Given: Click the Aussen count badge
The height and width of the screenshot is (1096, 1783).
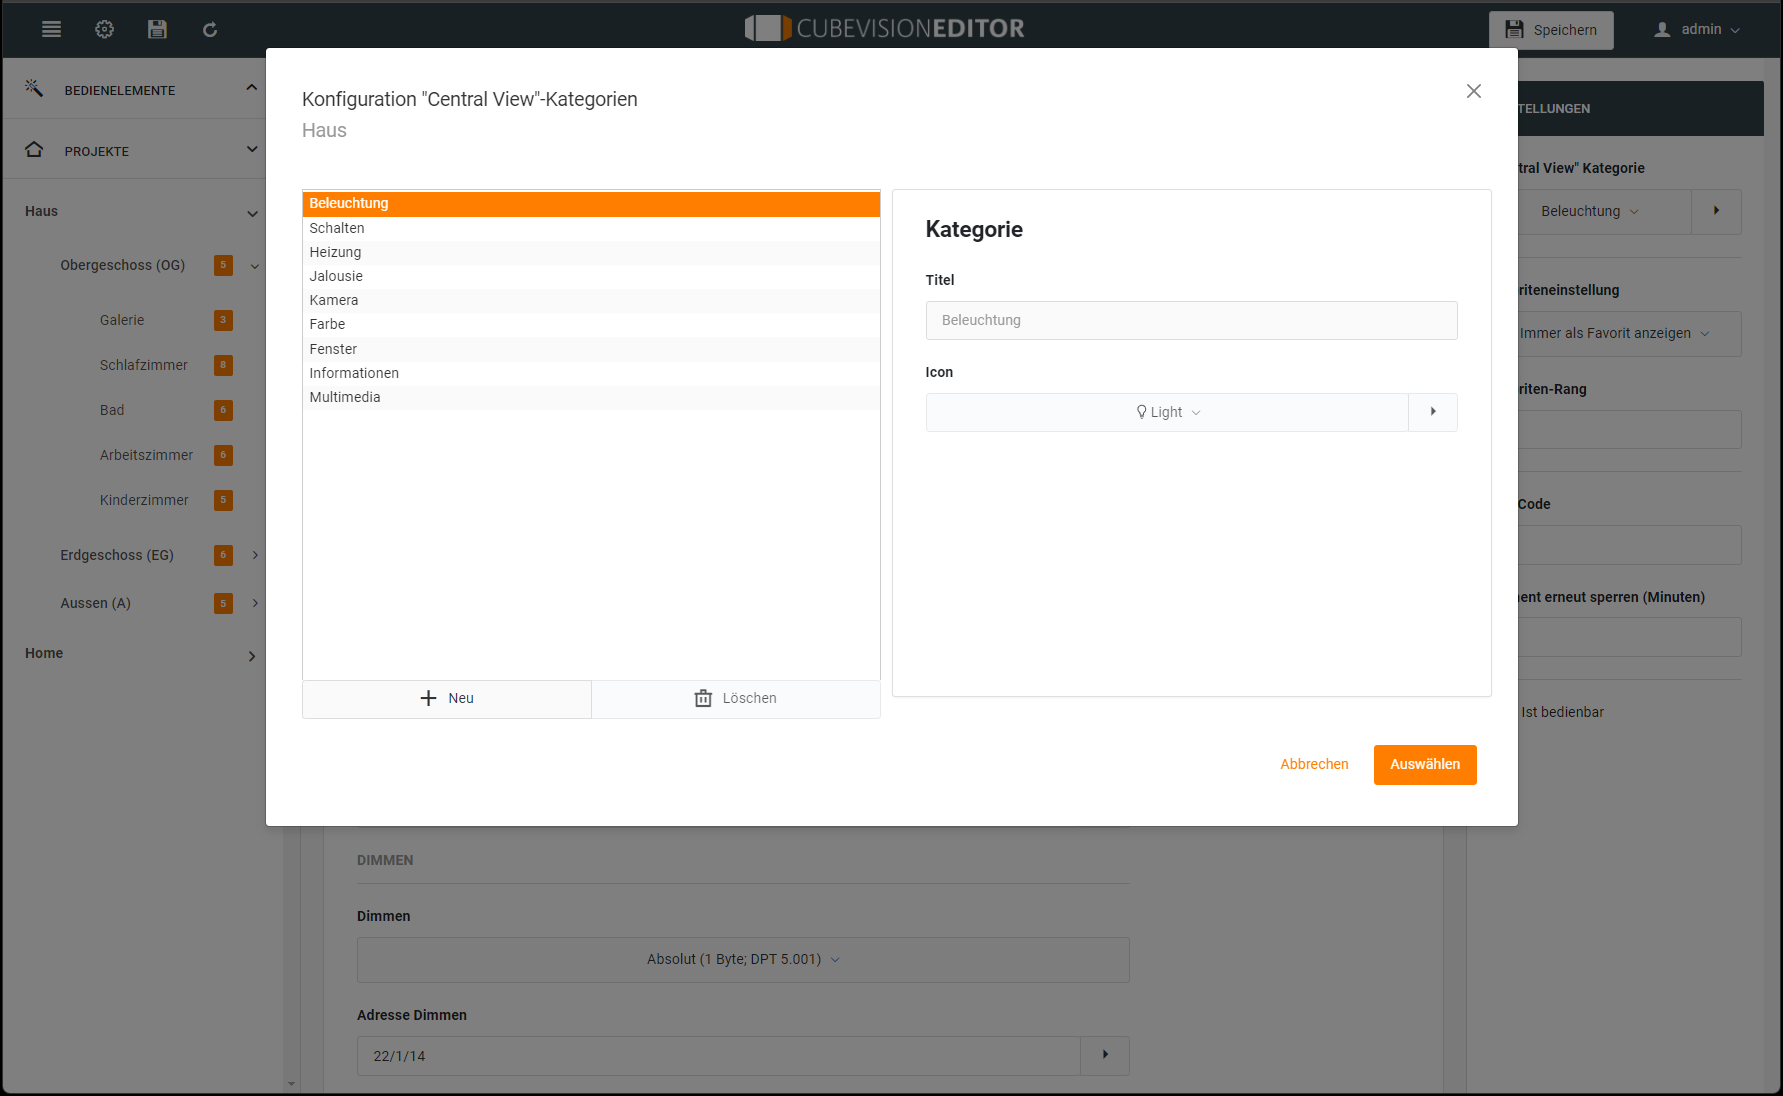Looking at the screenshot, I should 223,603.
